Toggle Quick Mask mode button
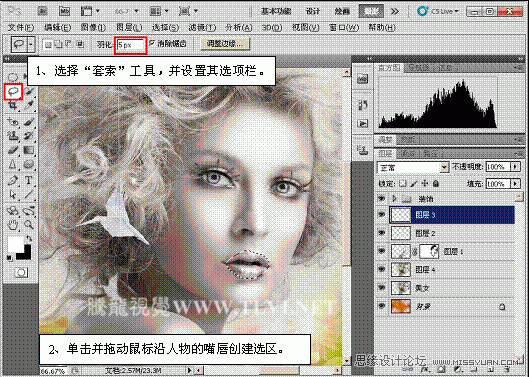Screen dimensions: 529x377 21,272
